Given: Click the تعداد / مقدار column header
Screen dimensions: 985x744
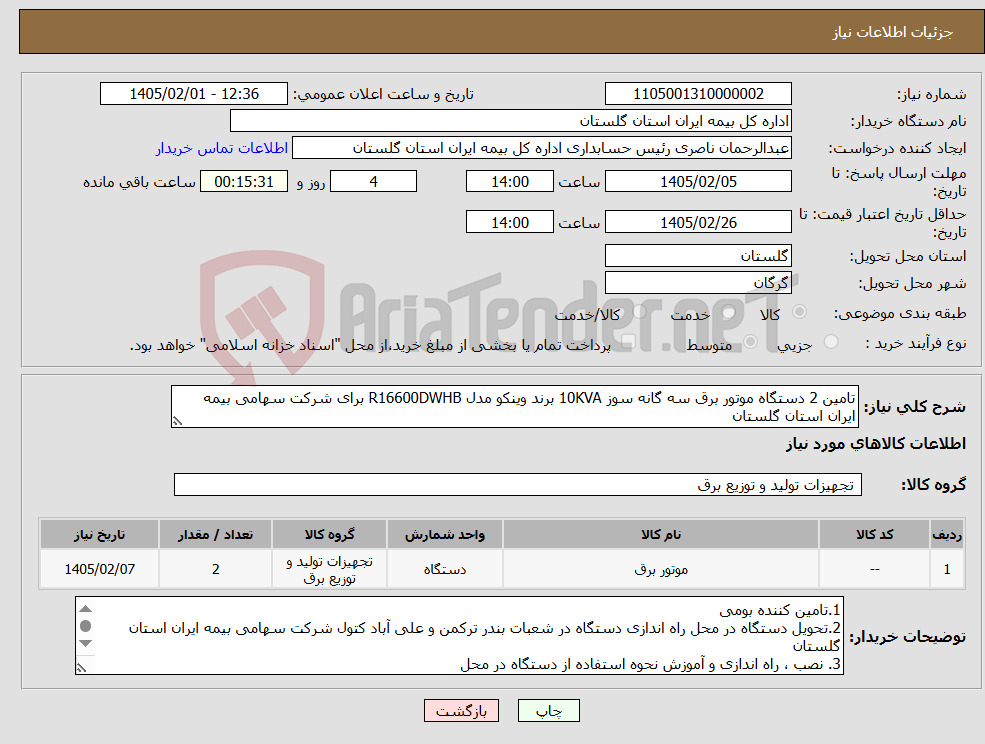Looking at the screenshot, I should coord(215,534).
